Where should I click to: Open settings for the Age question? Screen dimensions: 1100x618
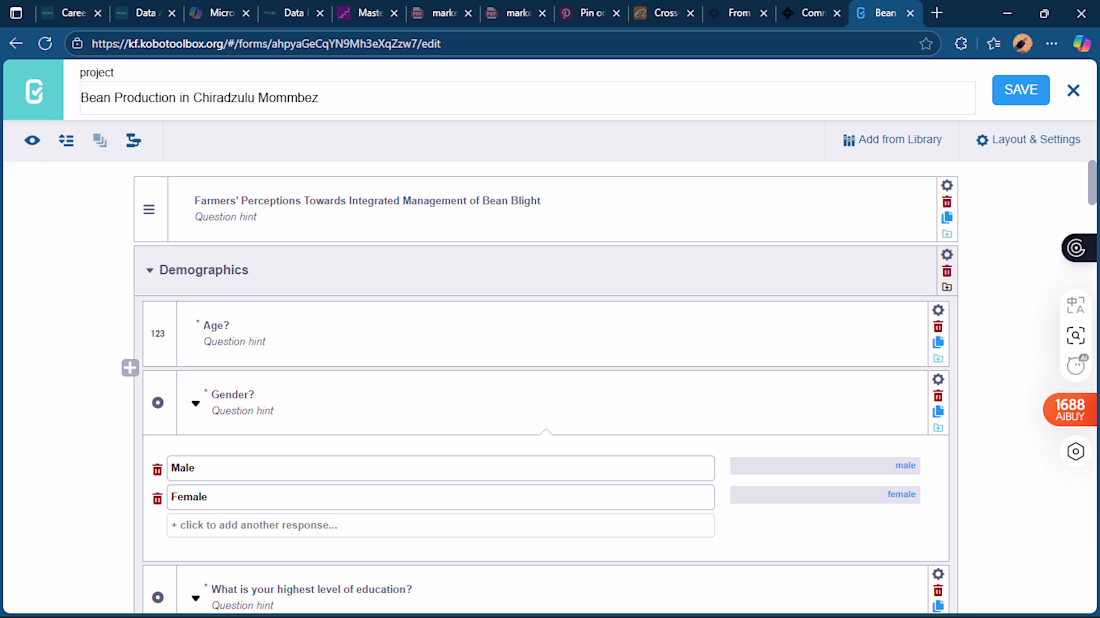(x=938, y=310)
